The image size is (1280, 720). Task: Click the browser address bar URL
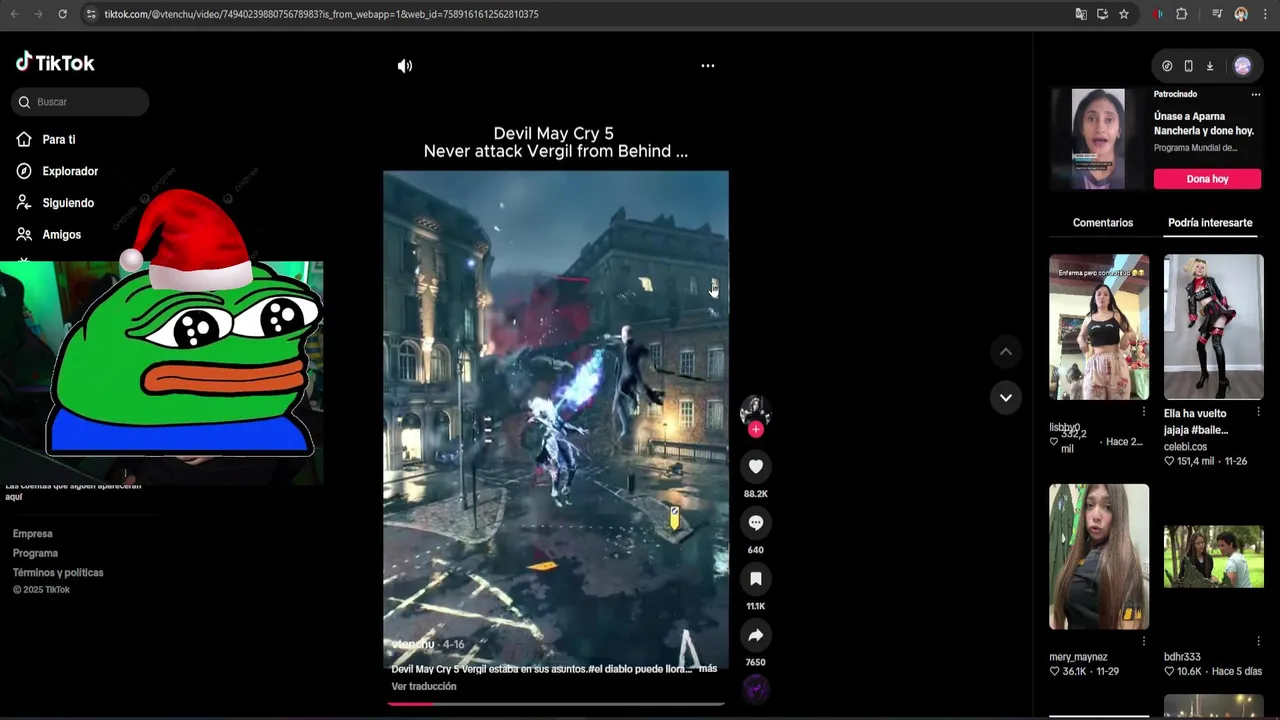(x=321, y=14)
